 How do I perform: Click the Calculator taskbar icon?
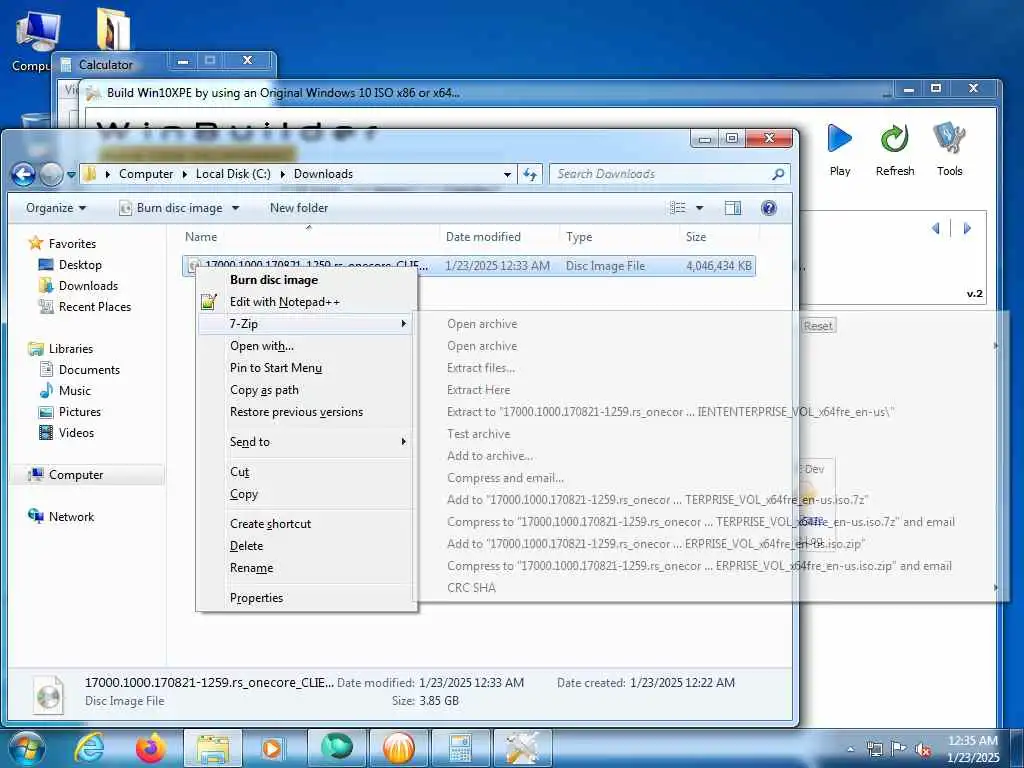coord(460,748)
